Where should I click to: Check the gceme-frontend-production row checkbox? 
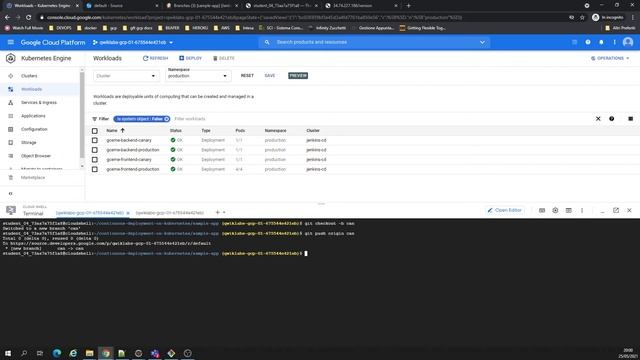[95, 169]
